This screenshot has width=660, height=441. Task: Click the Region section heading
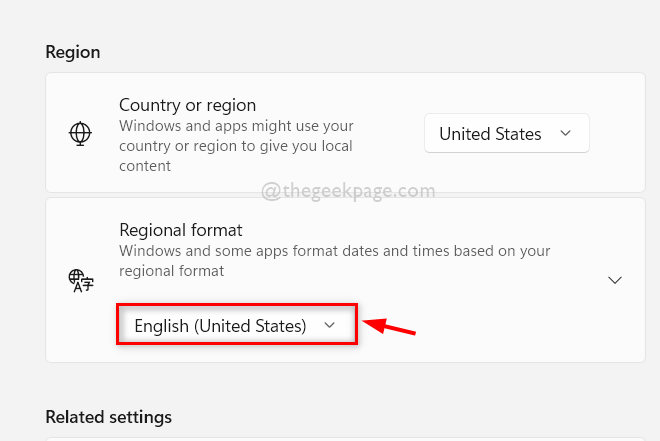72,52
